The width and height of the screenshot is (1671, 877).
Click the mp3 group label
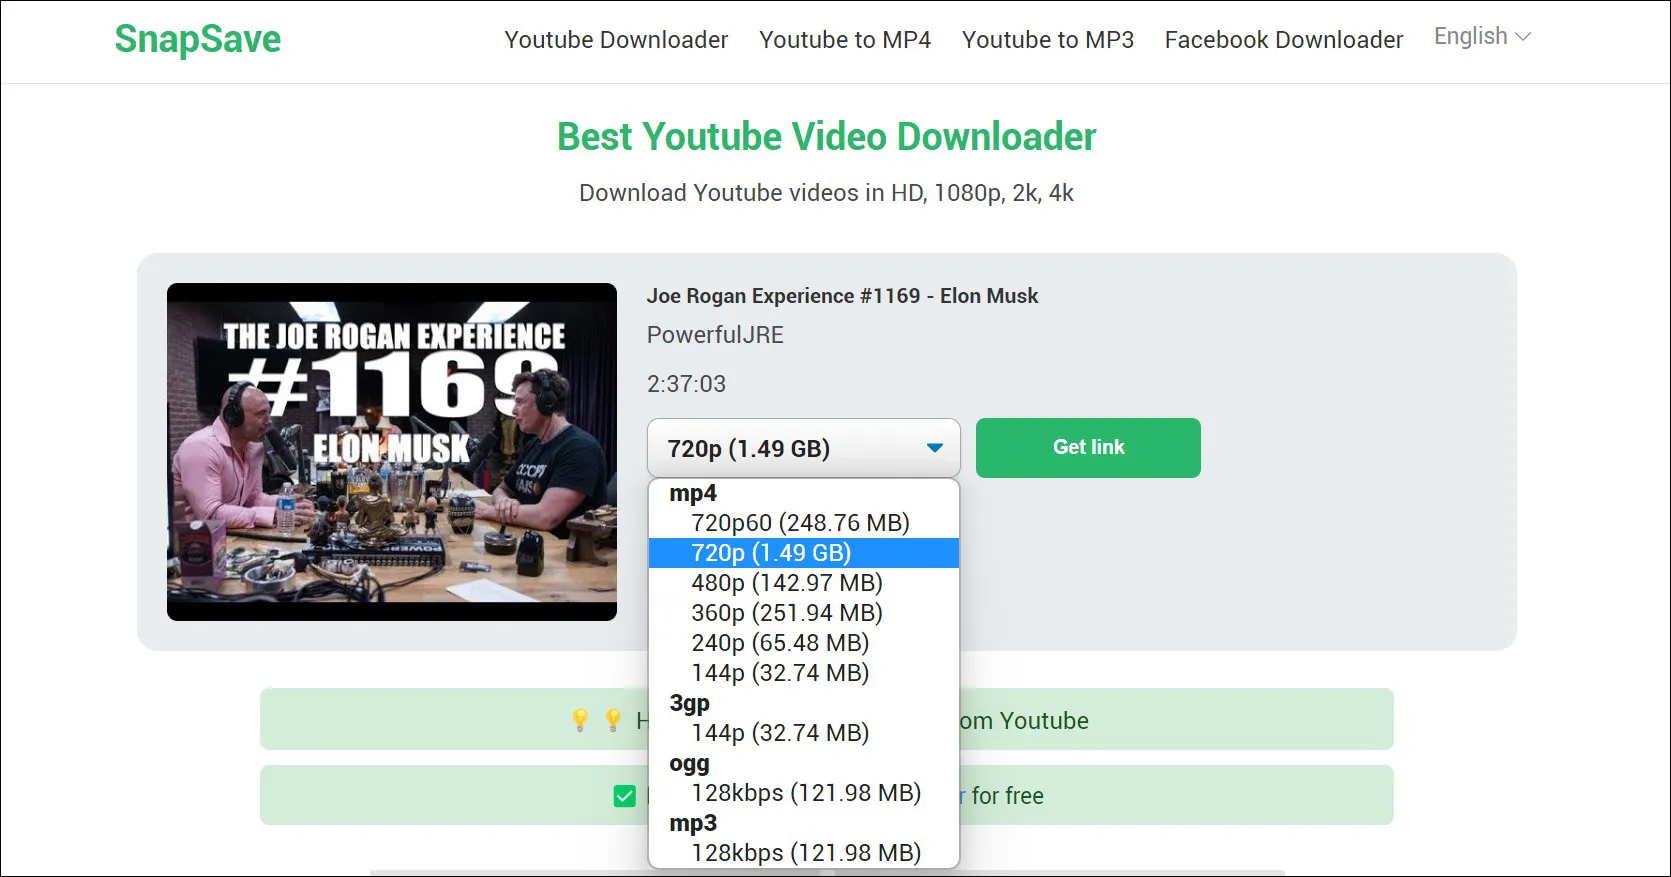click(693, 823)
